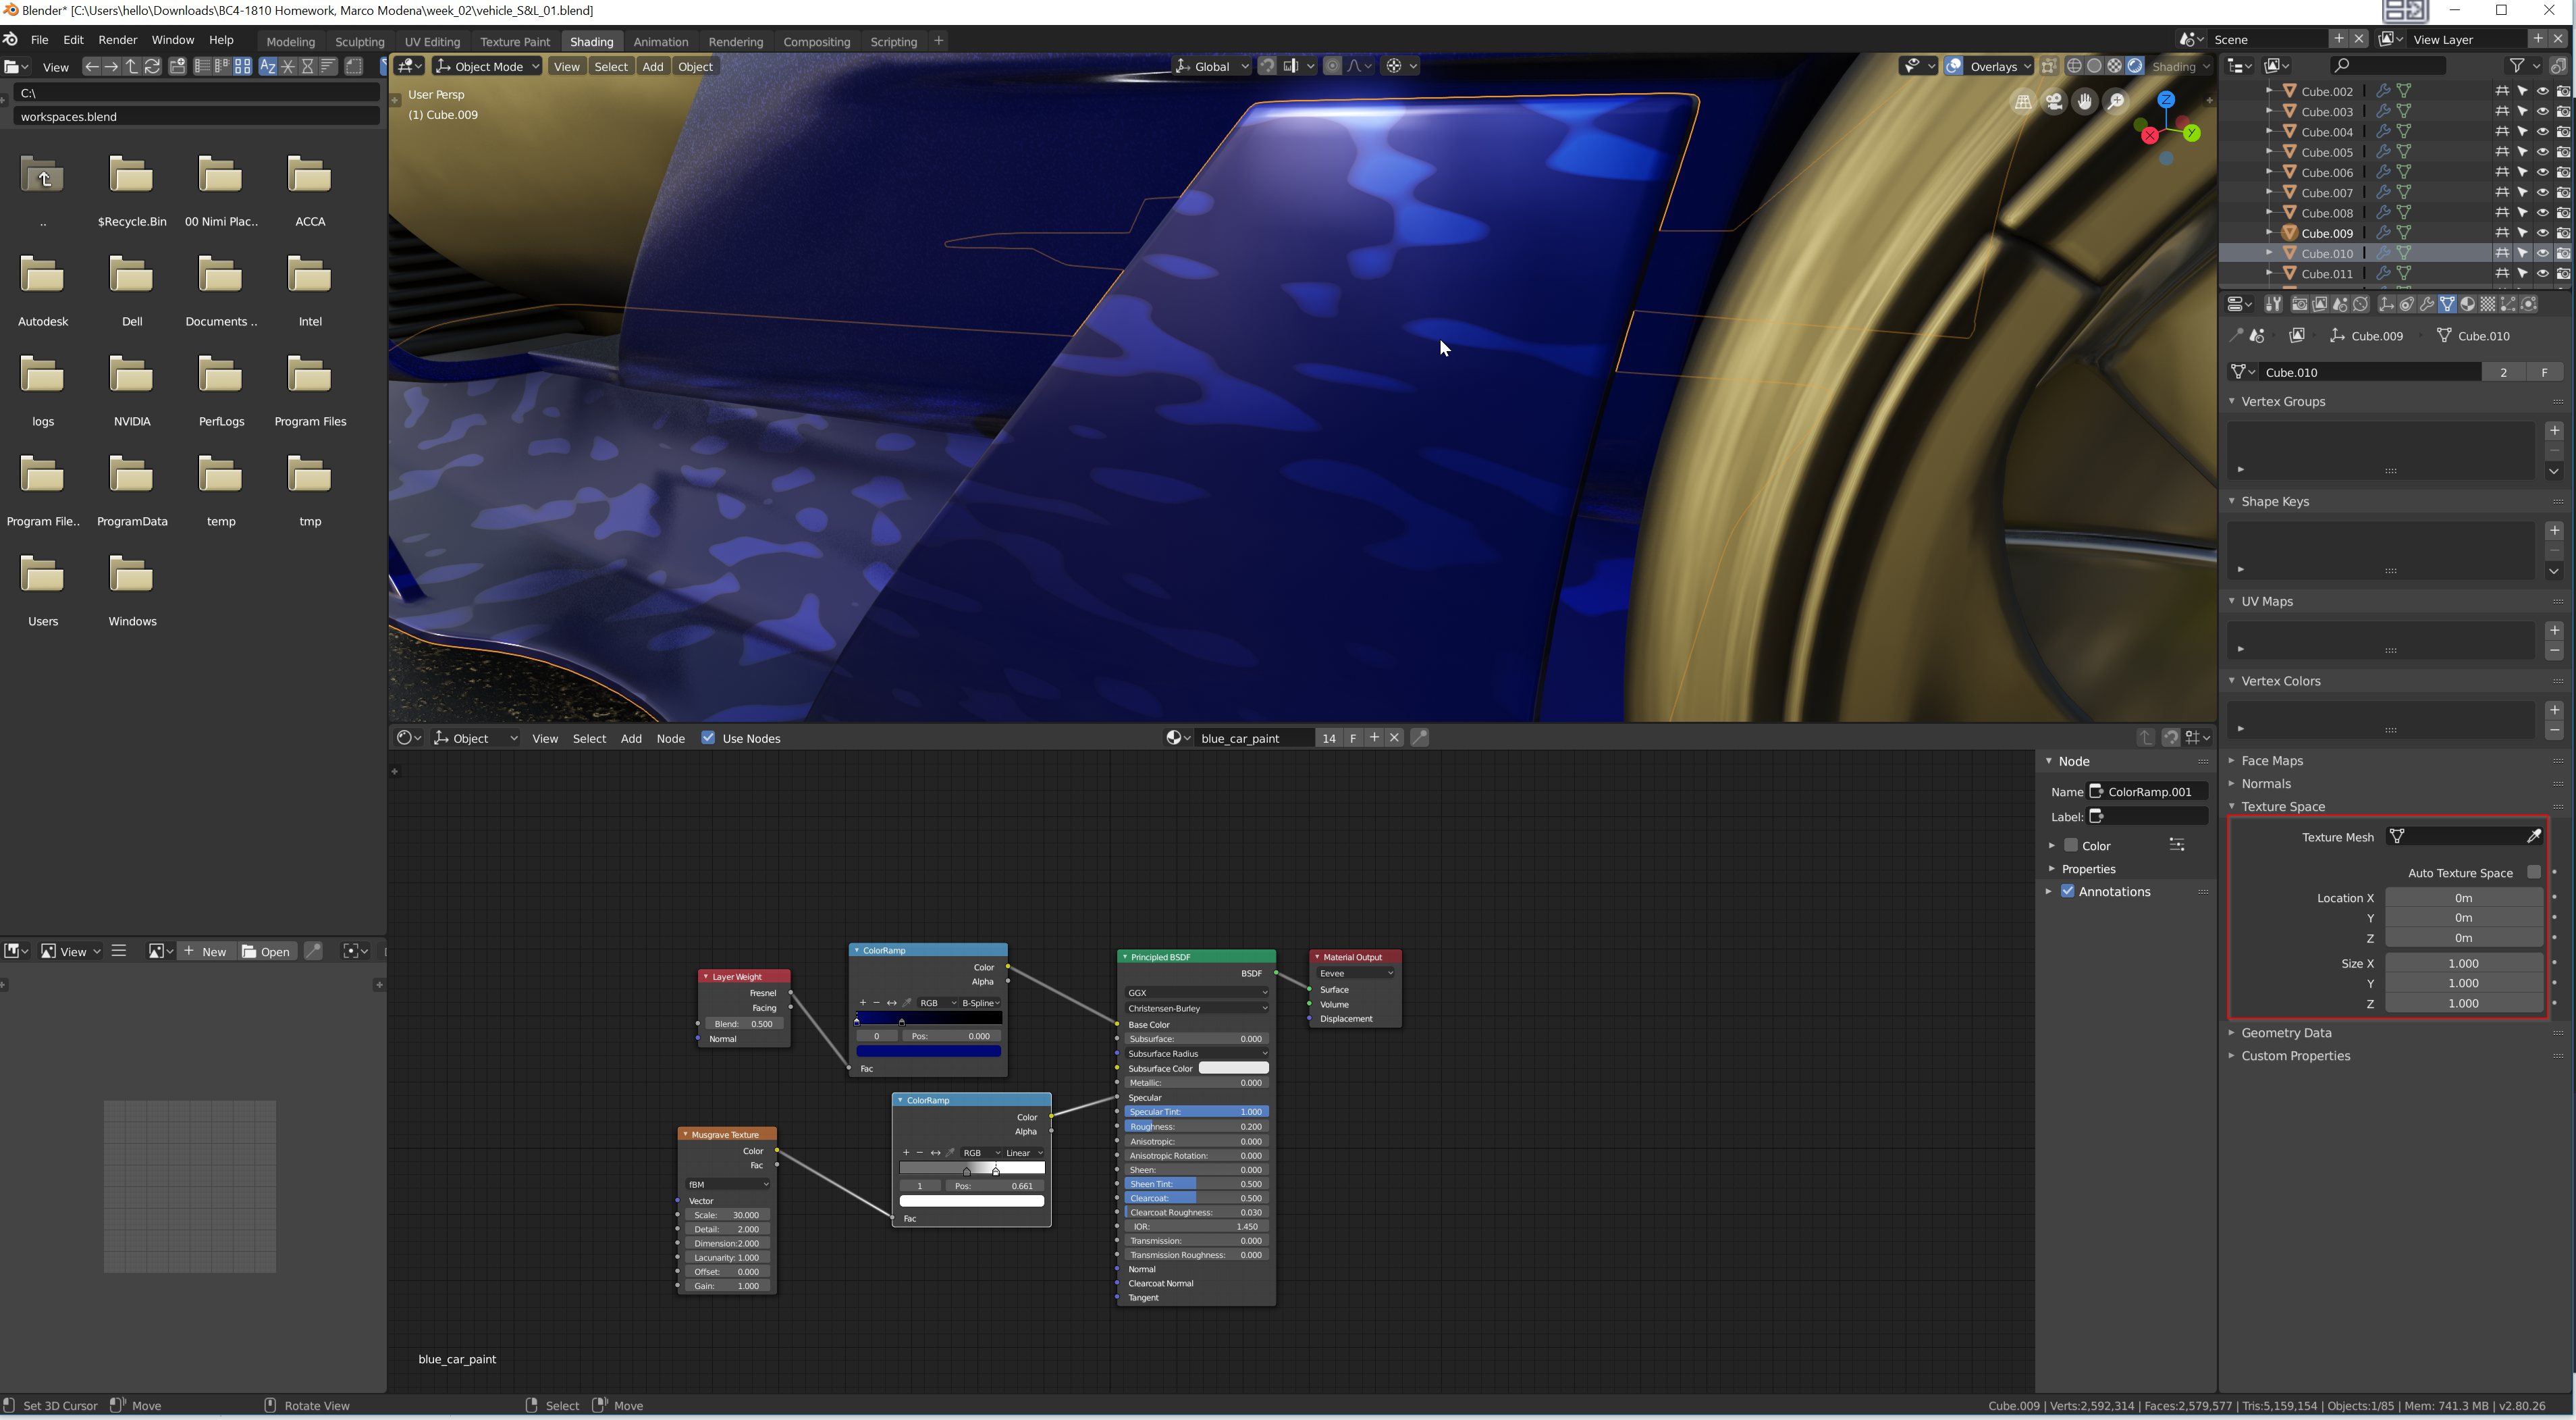
Task: Enable the Auto Texture Space checkbox
Action: tap(2533, 872)
